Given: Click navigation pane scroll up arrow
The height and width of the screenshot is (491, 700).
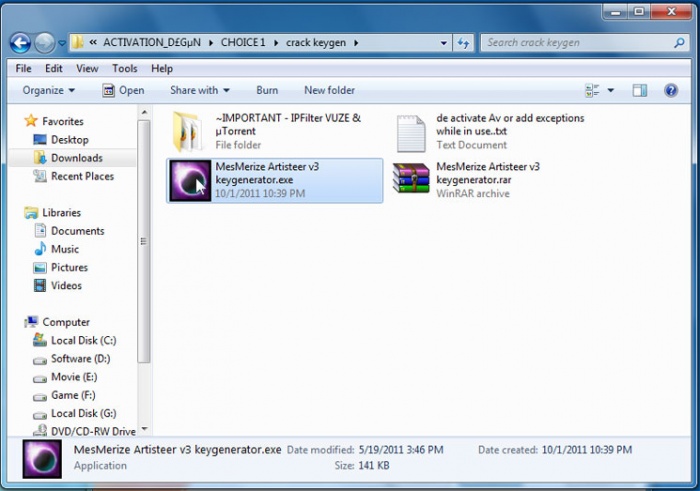Looking at the screenshot, I should [144, 112].
